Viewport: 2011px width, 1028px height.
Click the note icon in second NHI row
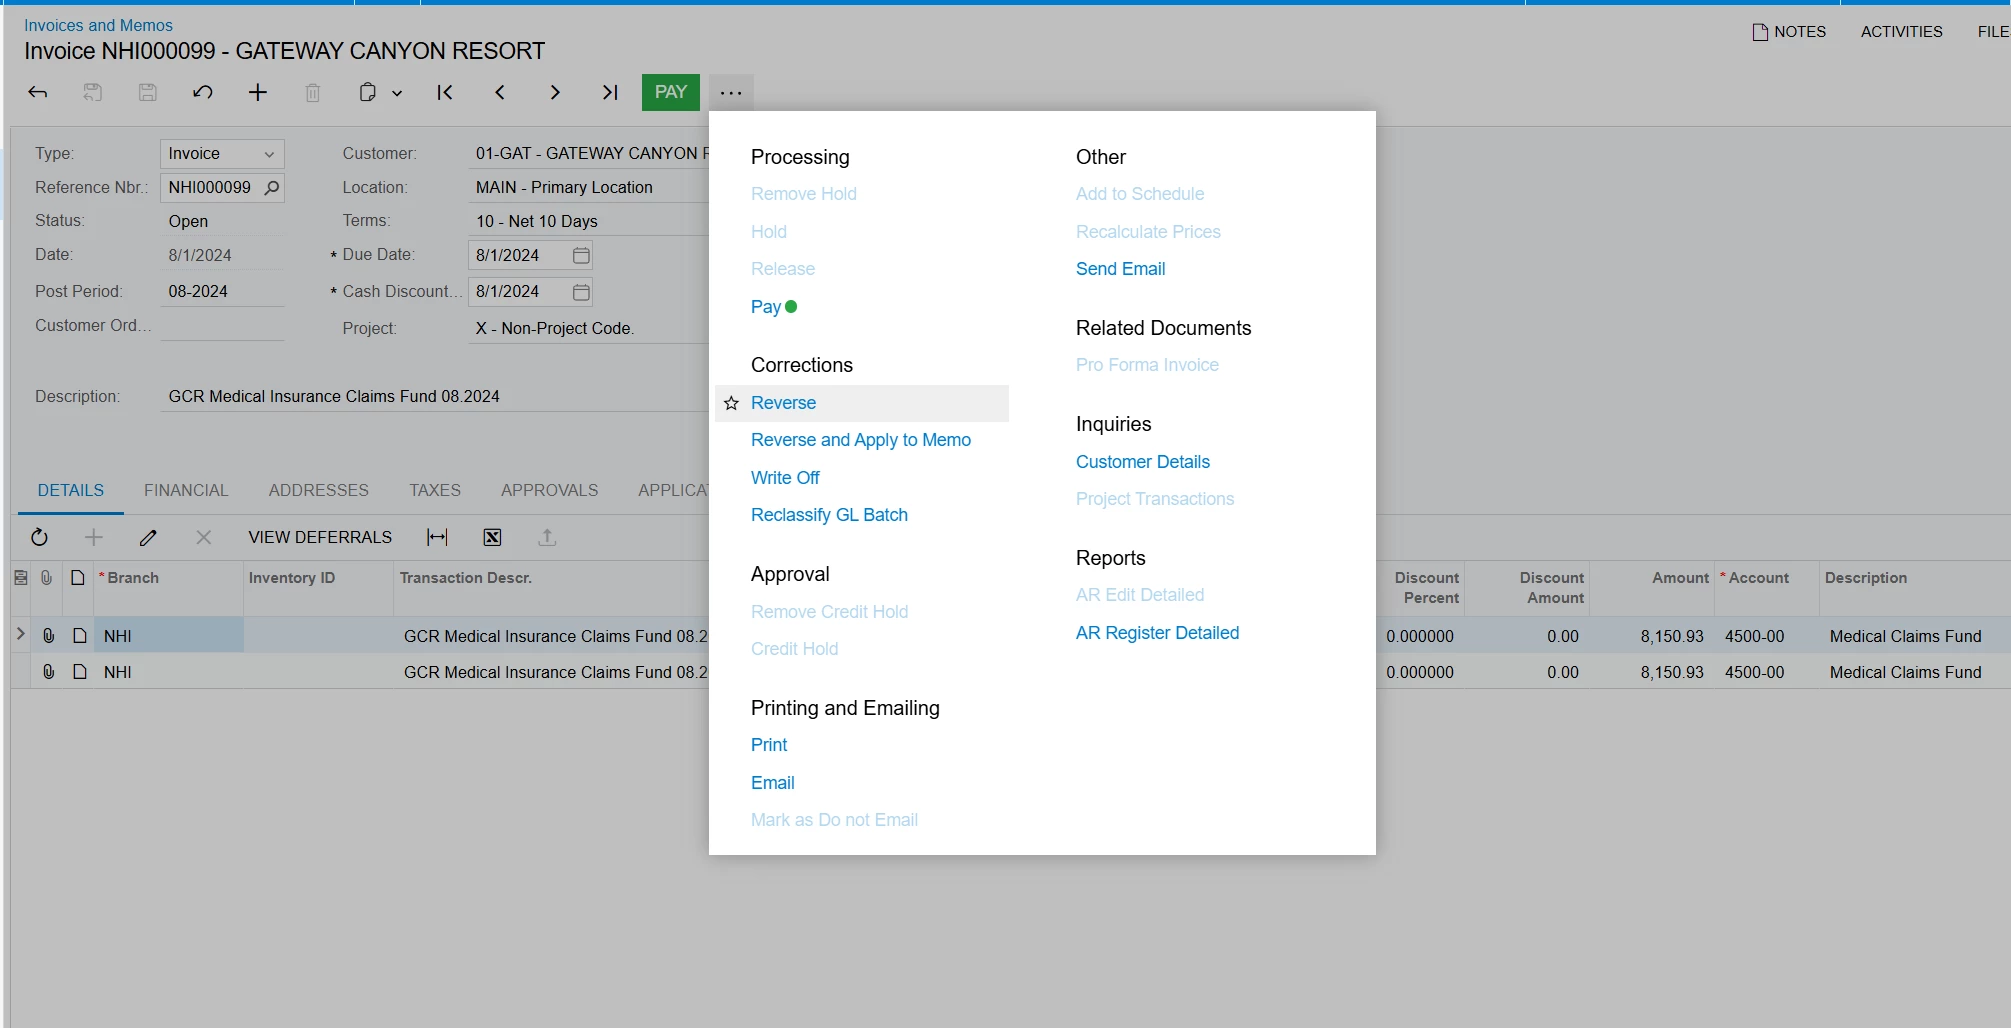(80, 672)
